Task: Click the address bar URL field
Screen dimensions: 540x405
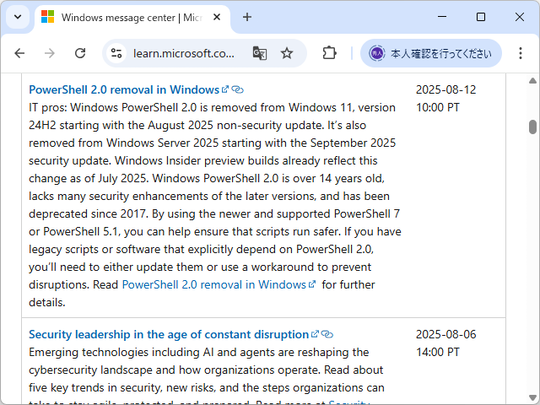Action: coord(184,53)
